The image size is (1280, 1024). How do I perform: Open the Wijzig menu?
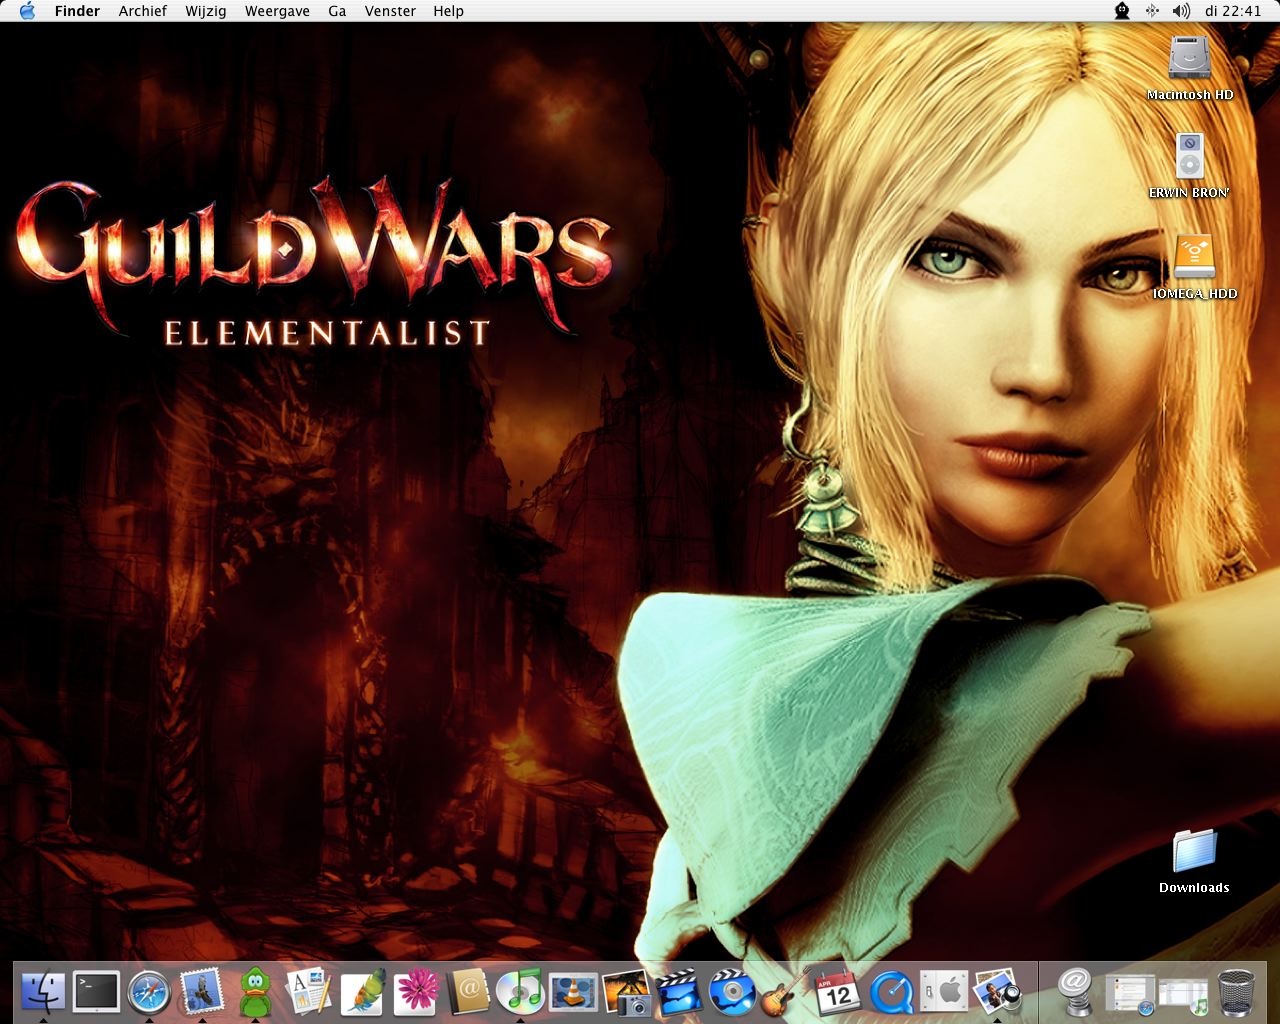206,11
